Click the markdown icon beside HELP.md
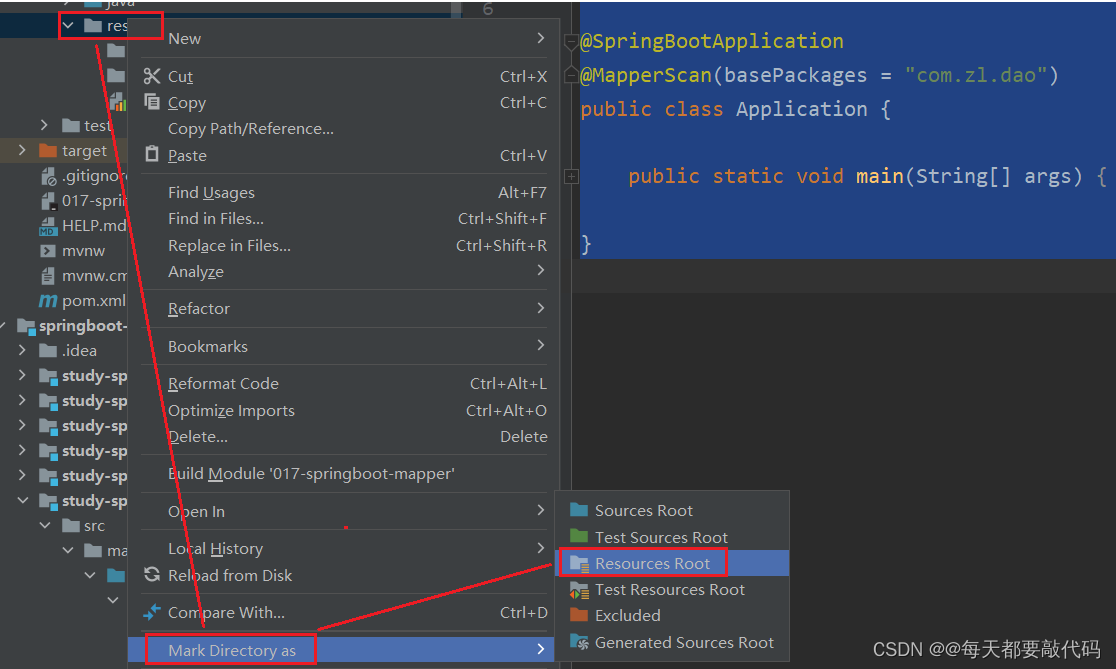1116x669 pixels. click(48, 225)
